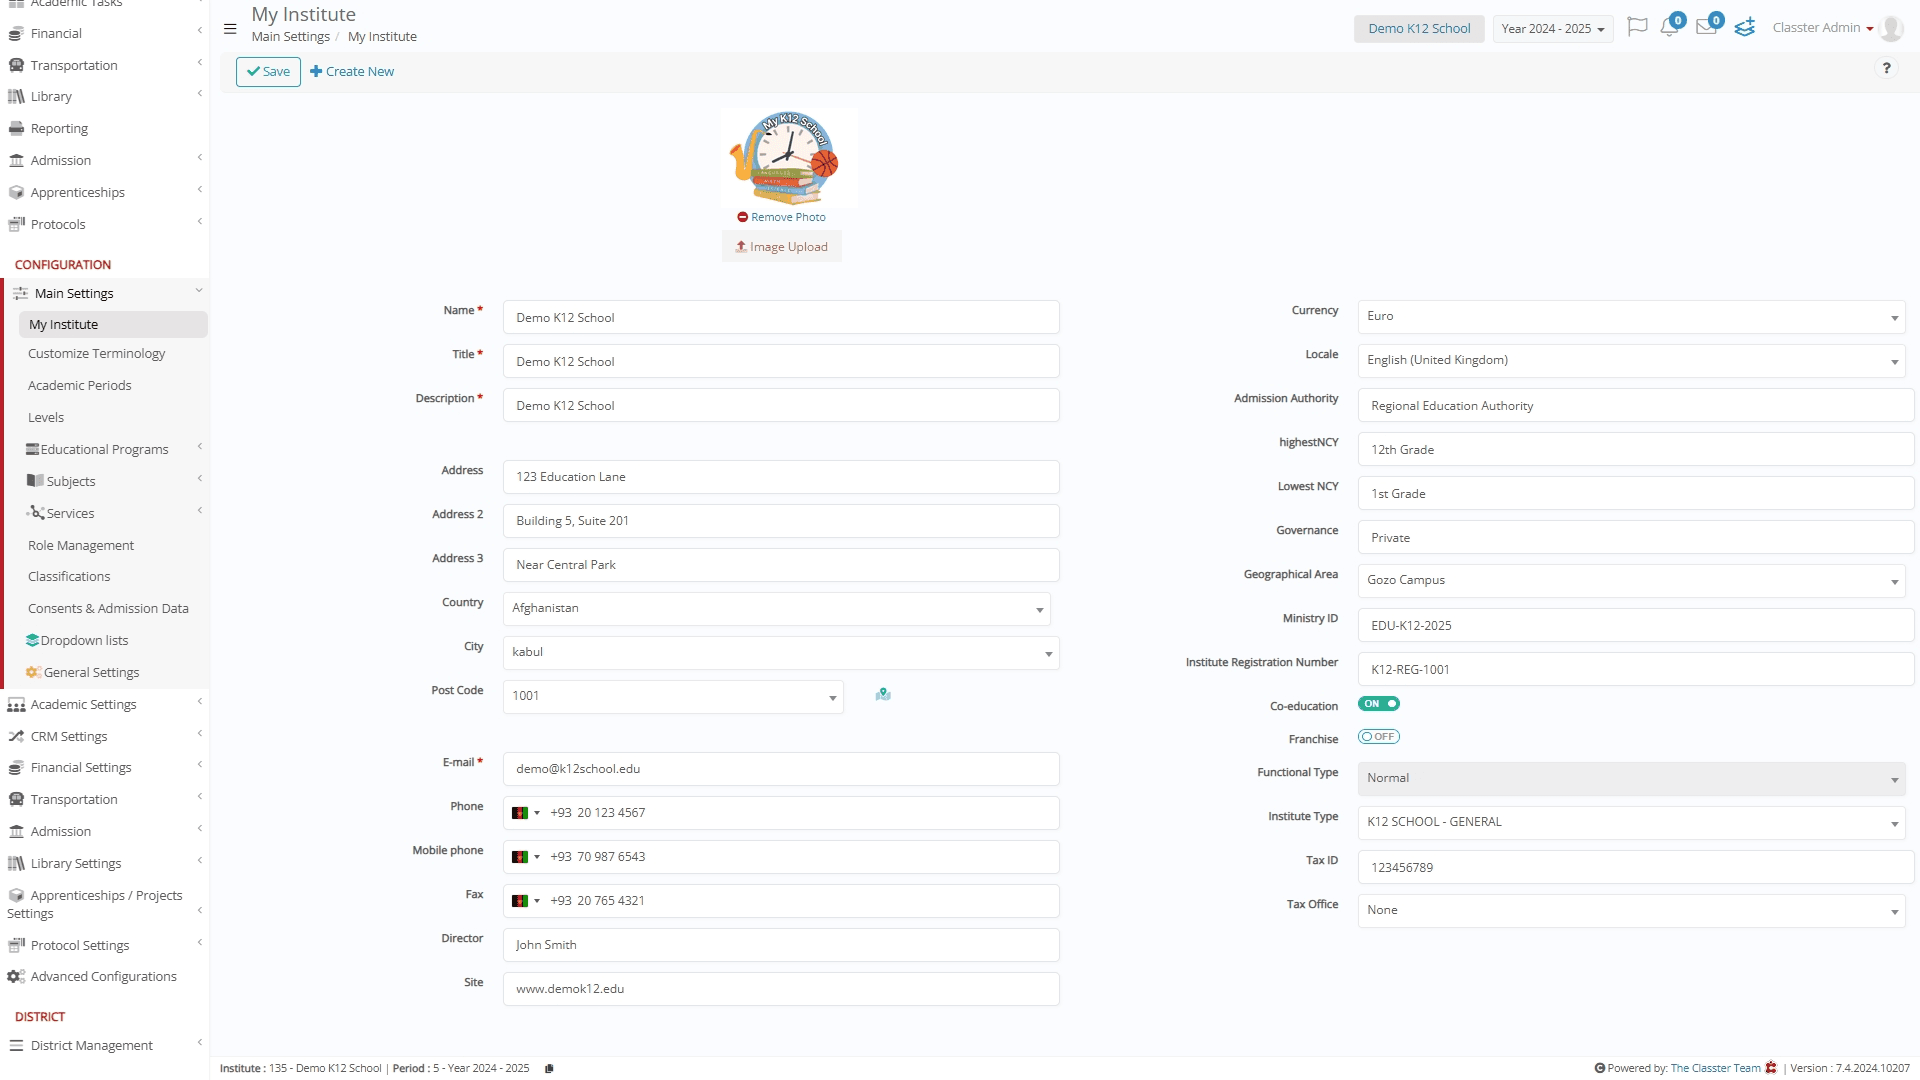Click the Library books icon
Screen dimensions: 1920x1080
[x=16, y=97]
